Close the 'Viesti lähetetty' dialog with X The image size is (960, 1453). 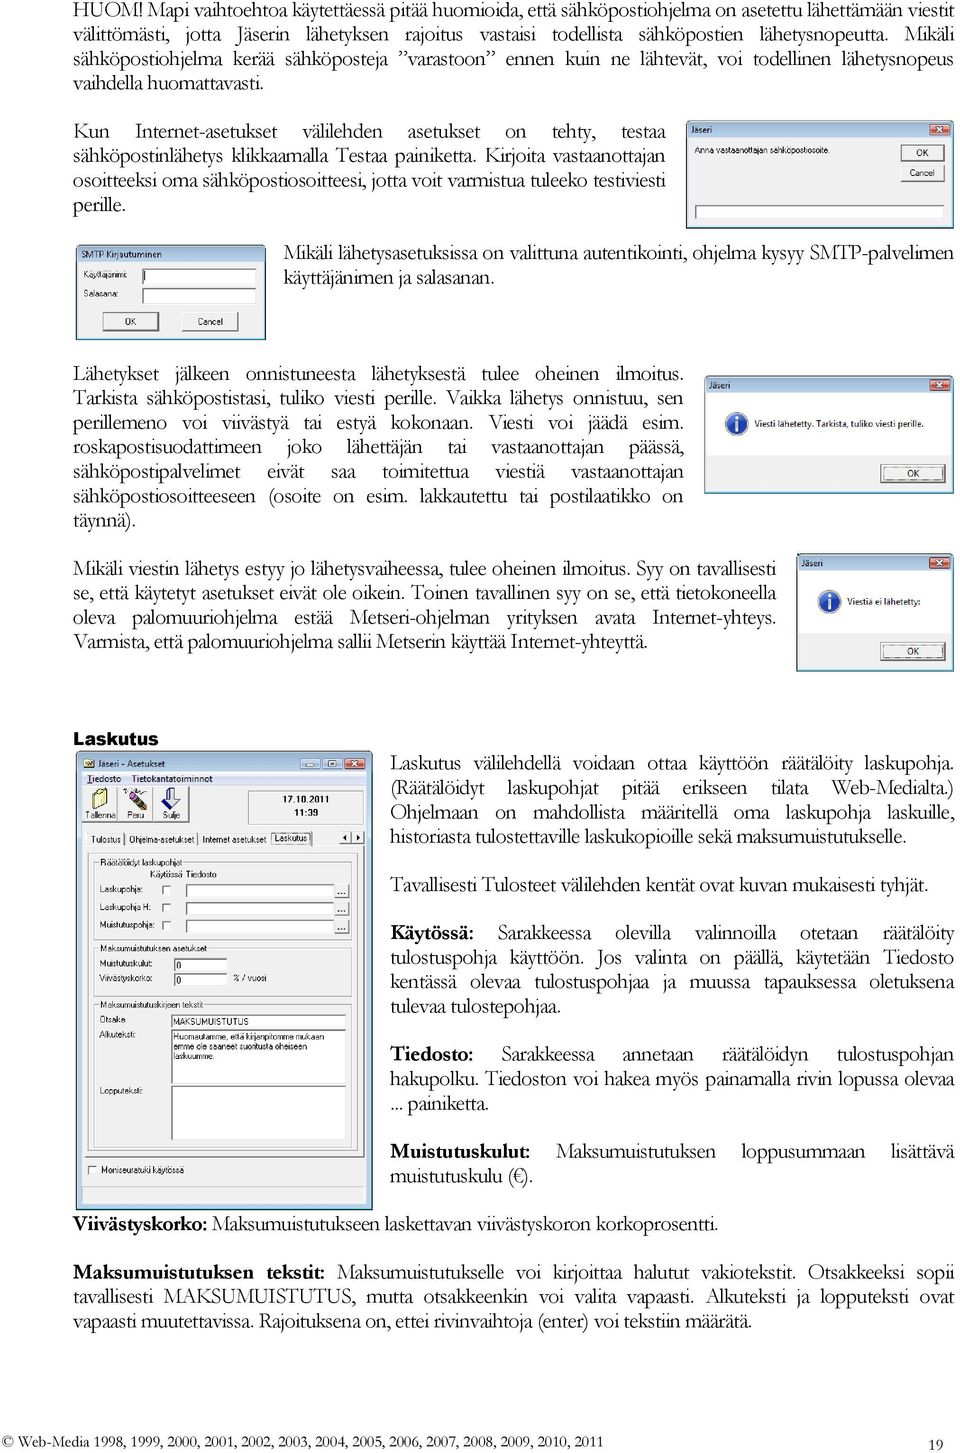941,385
